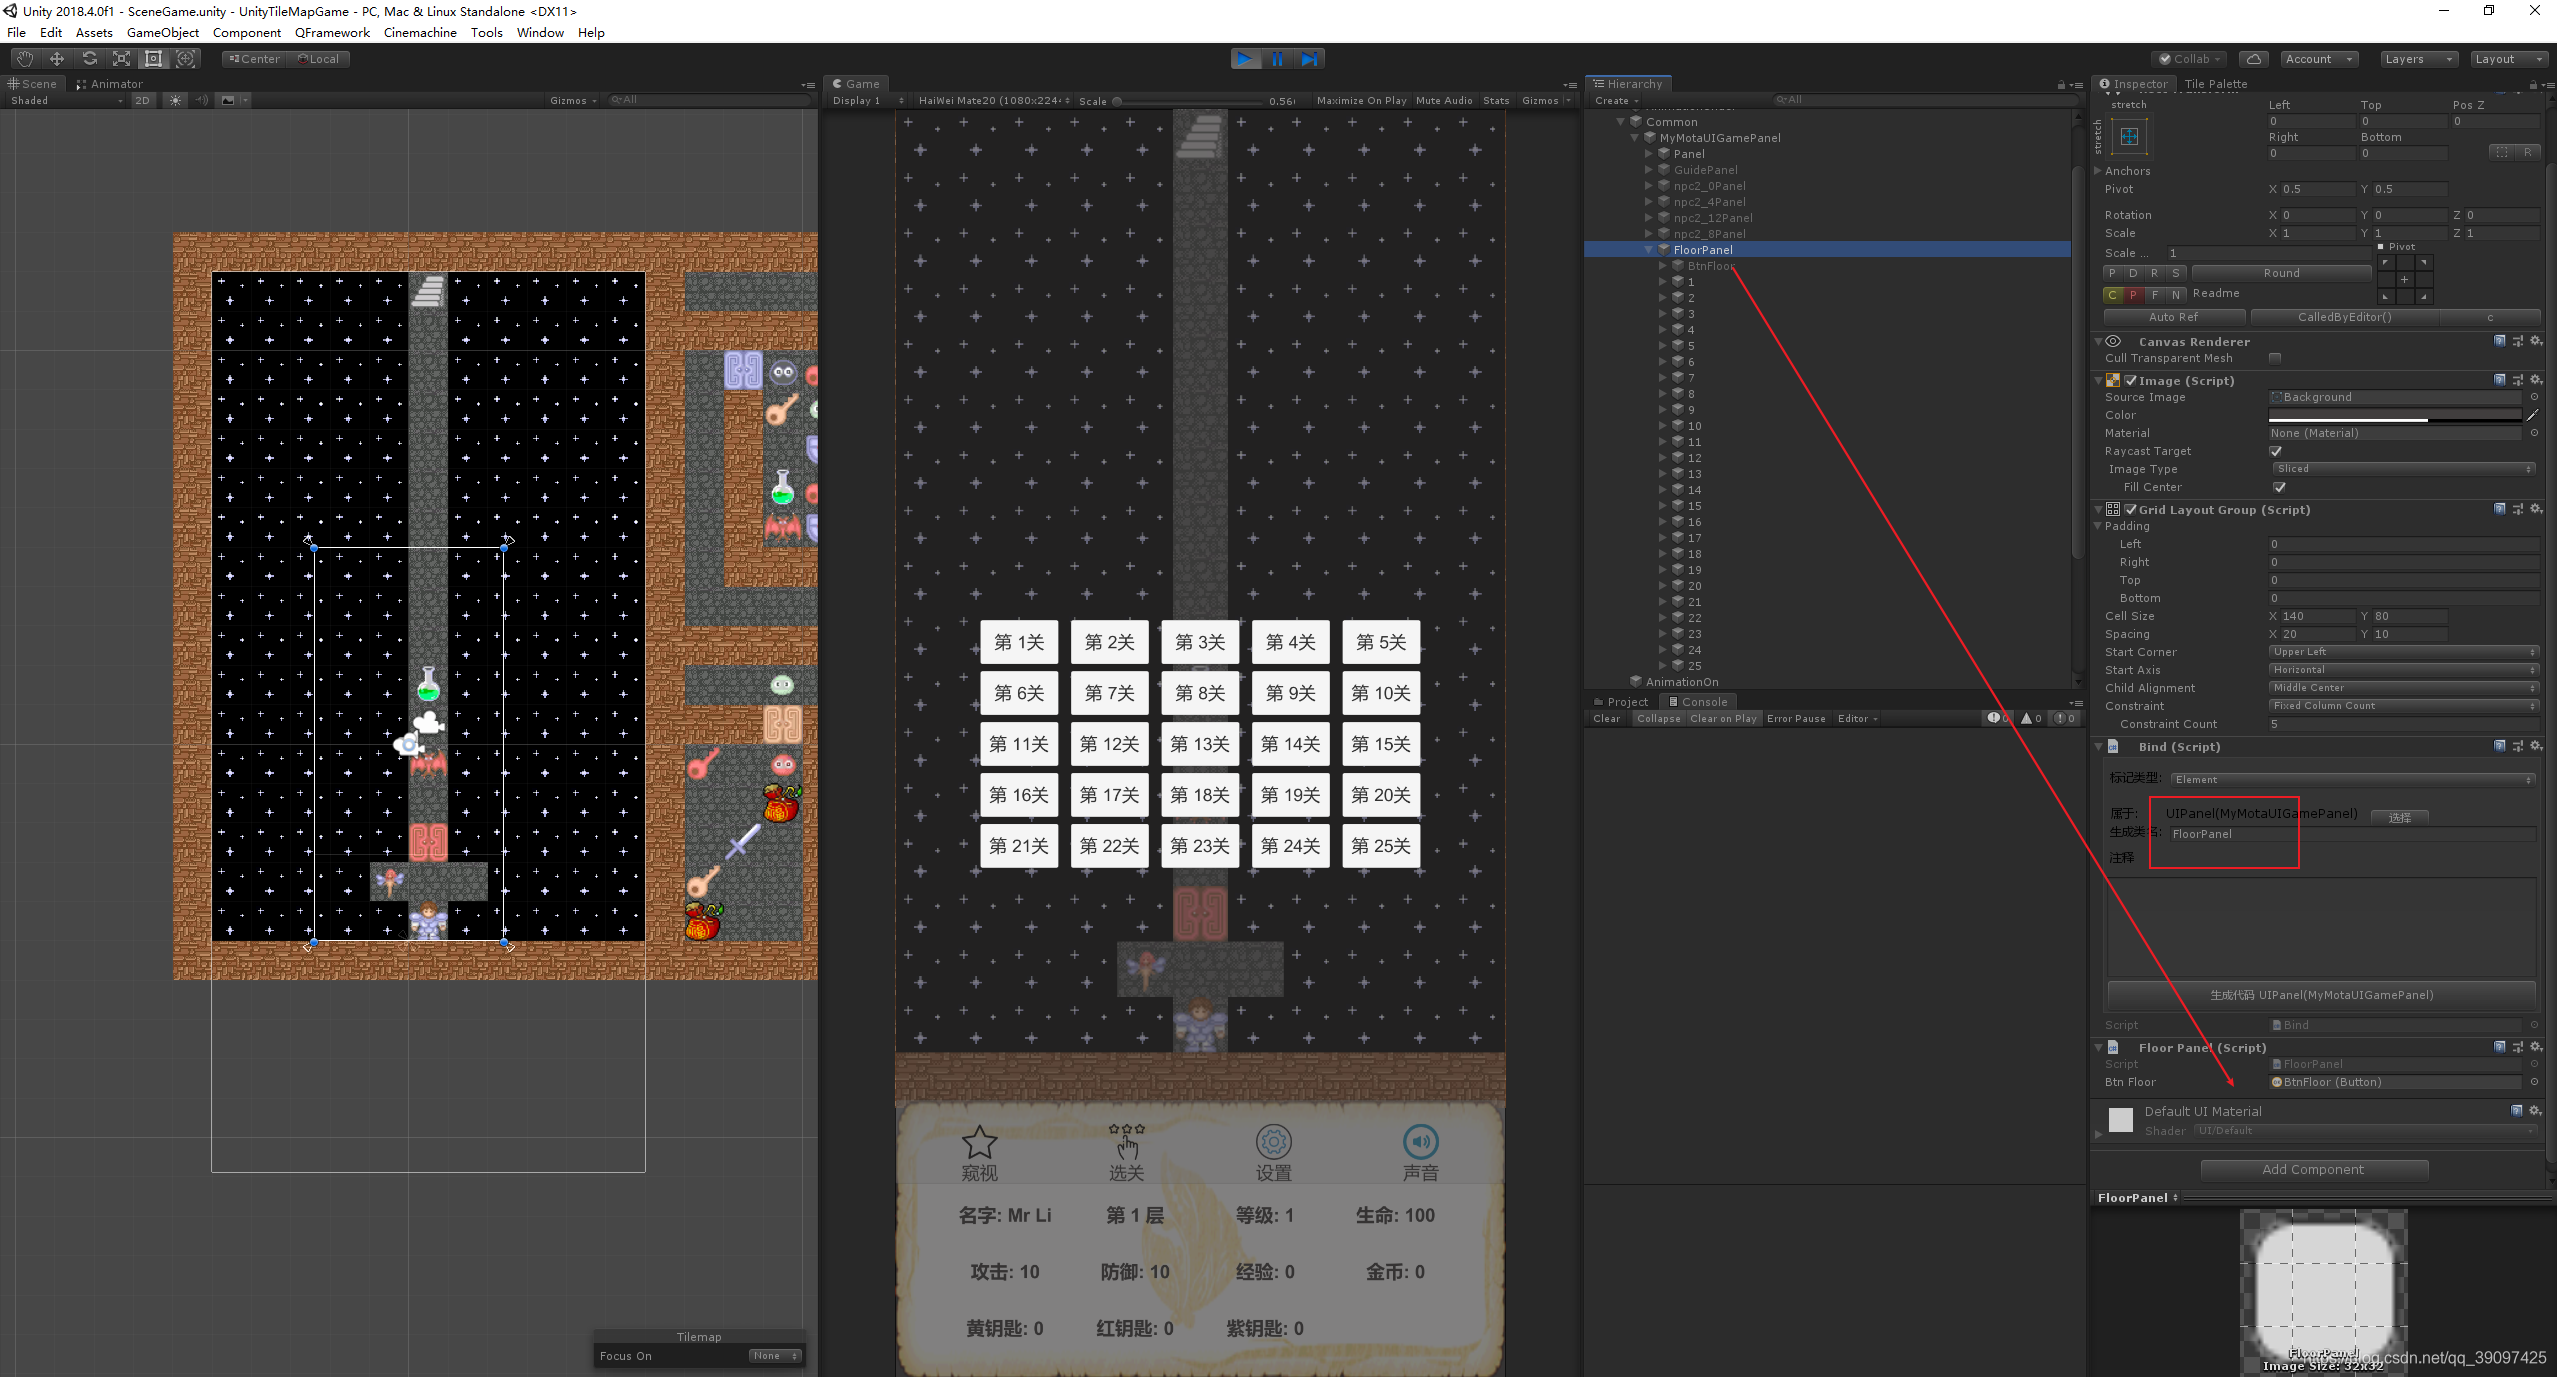Click the Image Color swatch
The image size is (2557, 1377).
coord(2394,415)
